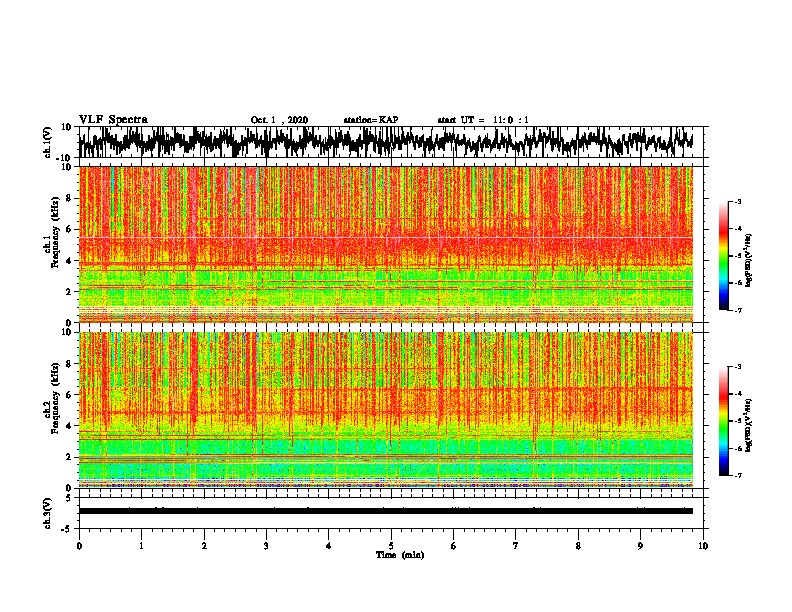Select the ch.2 "Frequency (kHz)" axis label

[x=55, y=398]
